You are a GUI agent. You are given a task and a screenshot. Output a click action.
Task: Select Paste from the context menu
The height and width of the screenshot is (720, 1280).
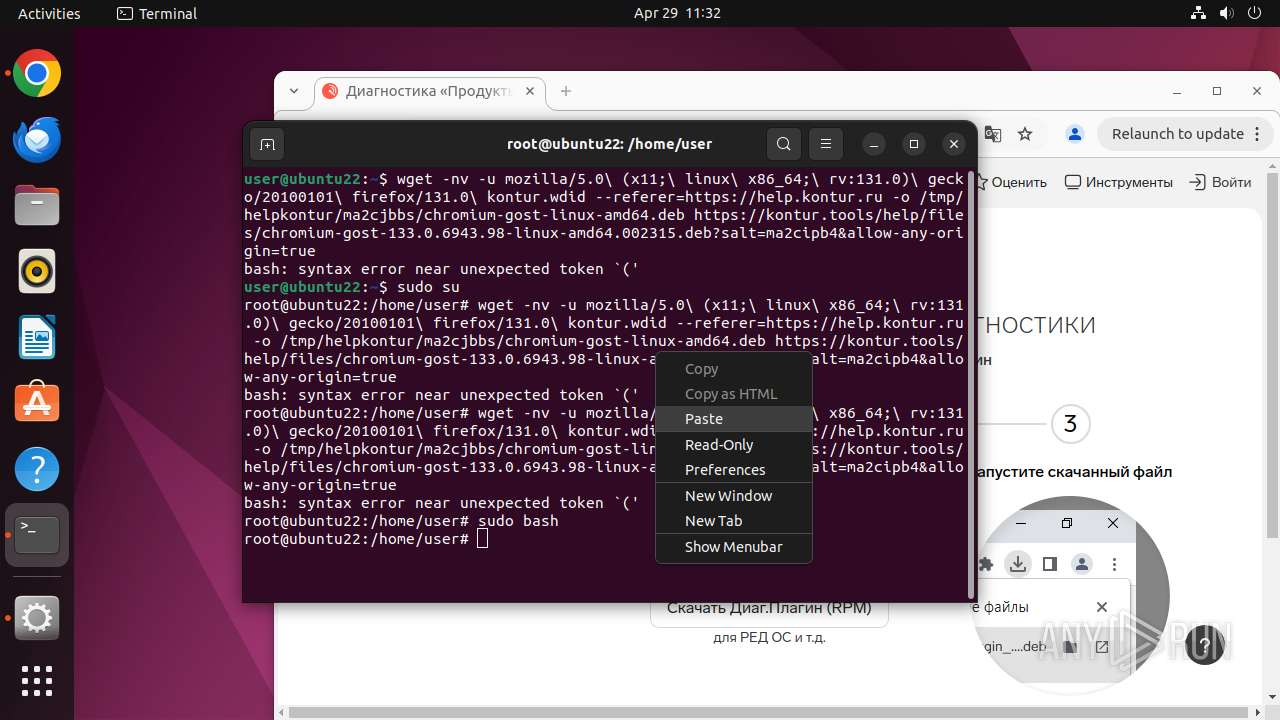pos(733,419)
